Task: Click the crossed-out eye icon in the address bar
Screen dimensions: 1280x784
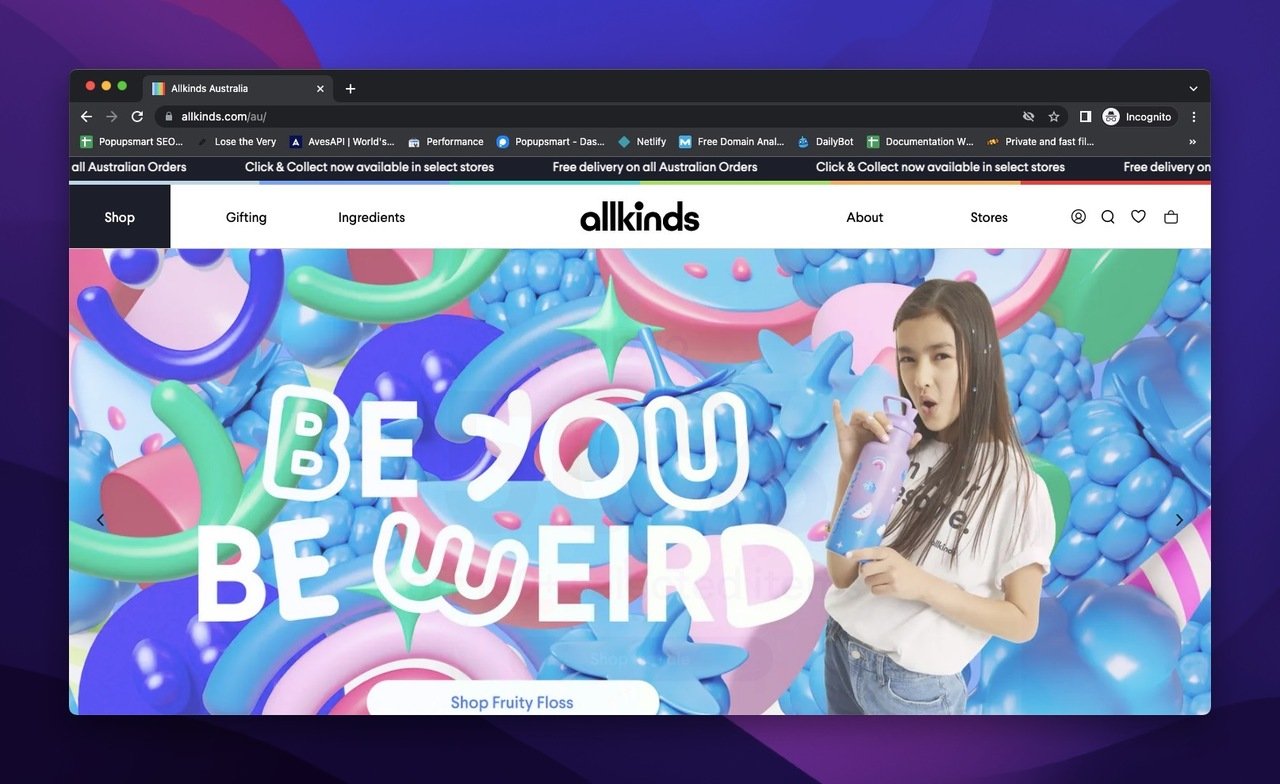Action: coord(1028,117)
